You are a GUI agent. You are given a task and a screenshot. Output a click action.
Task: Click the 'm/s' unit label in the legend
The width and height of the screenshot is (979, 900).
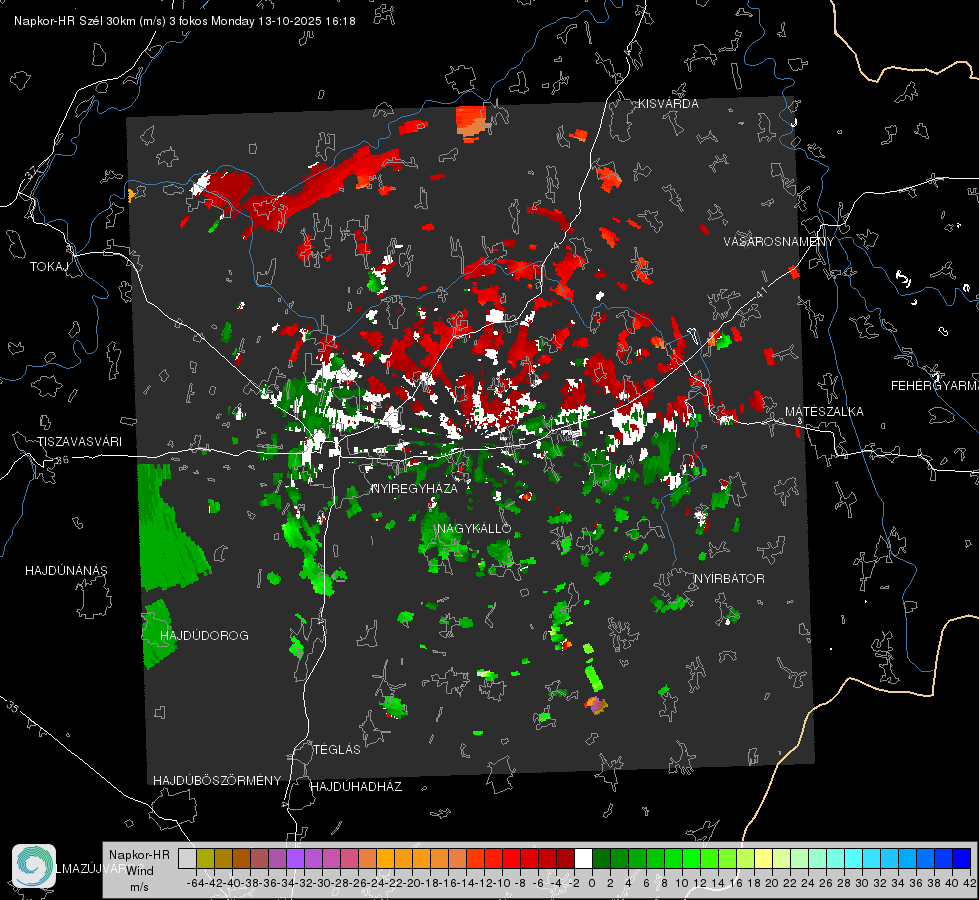[x=139, y=887]
